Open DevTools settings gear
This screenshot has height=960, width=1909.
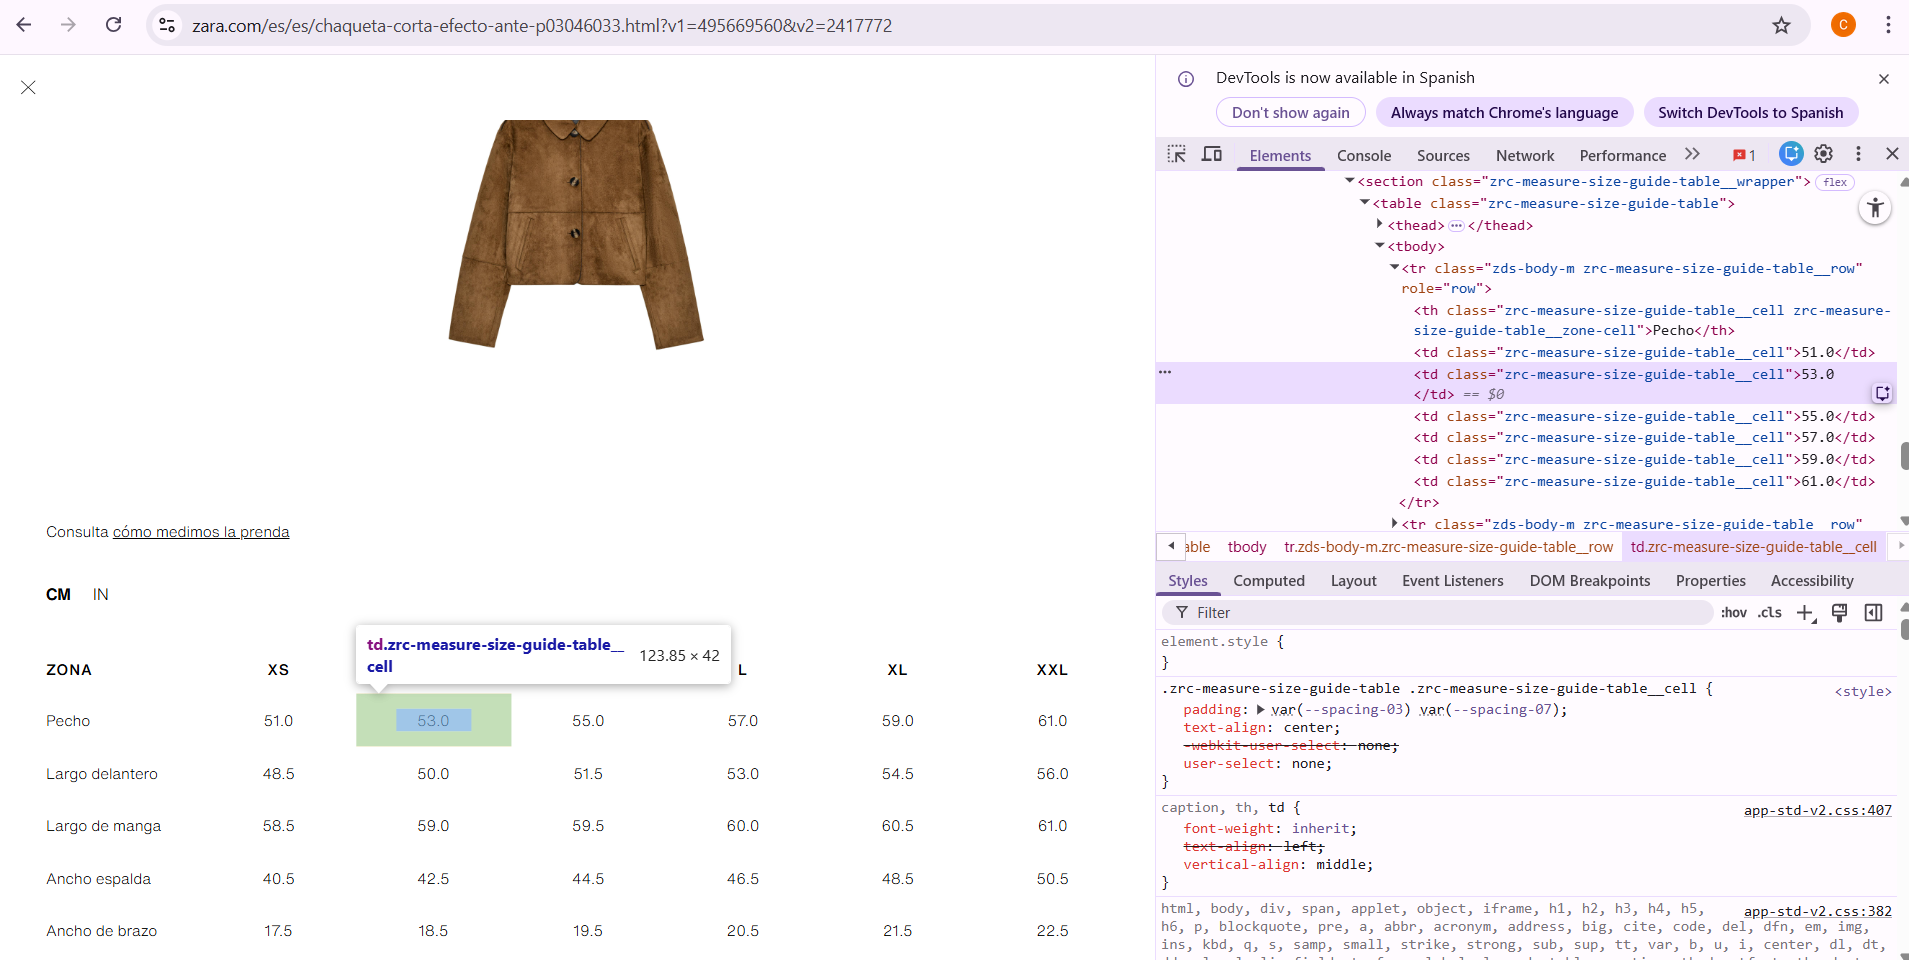click(1824, 154)
